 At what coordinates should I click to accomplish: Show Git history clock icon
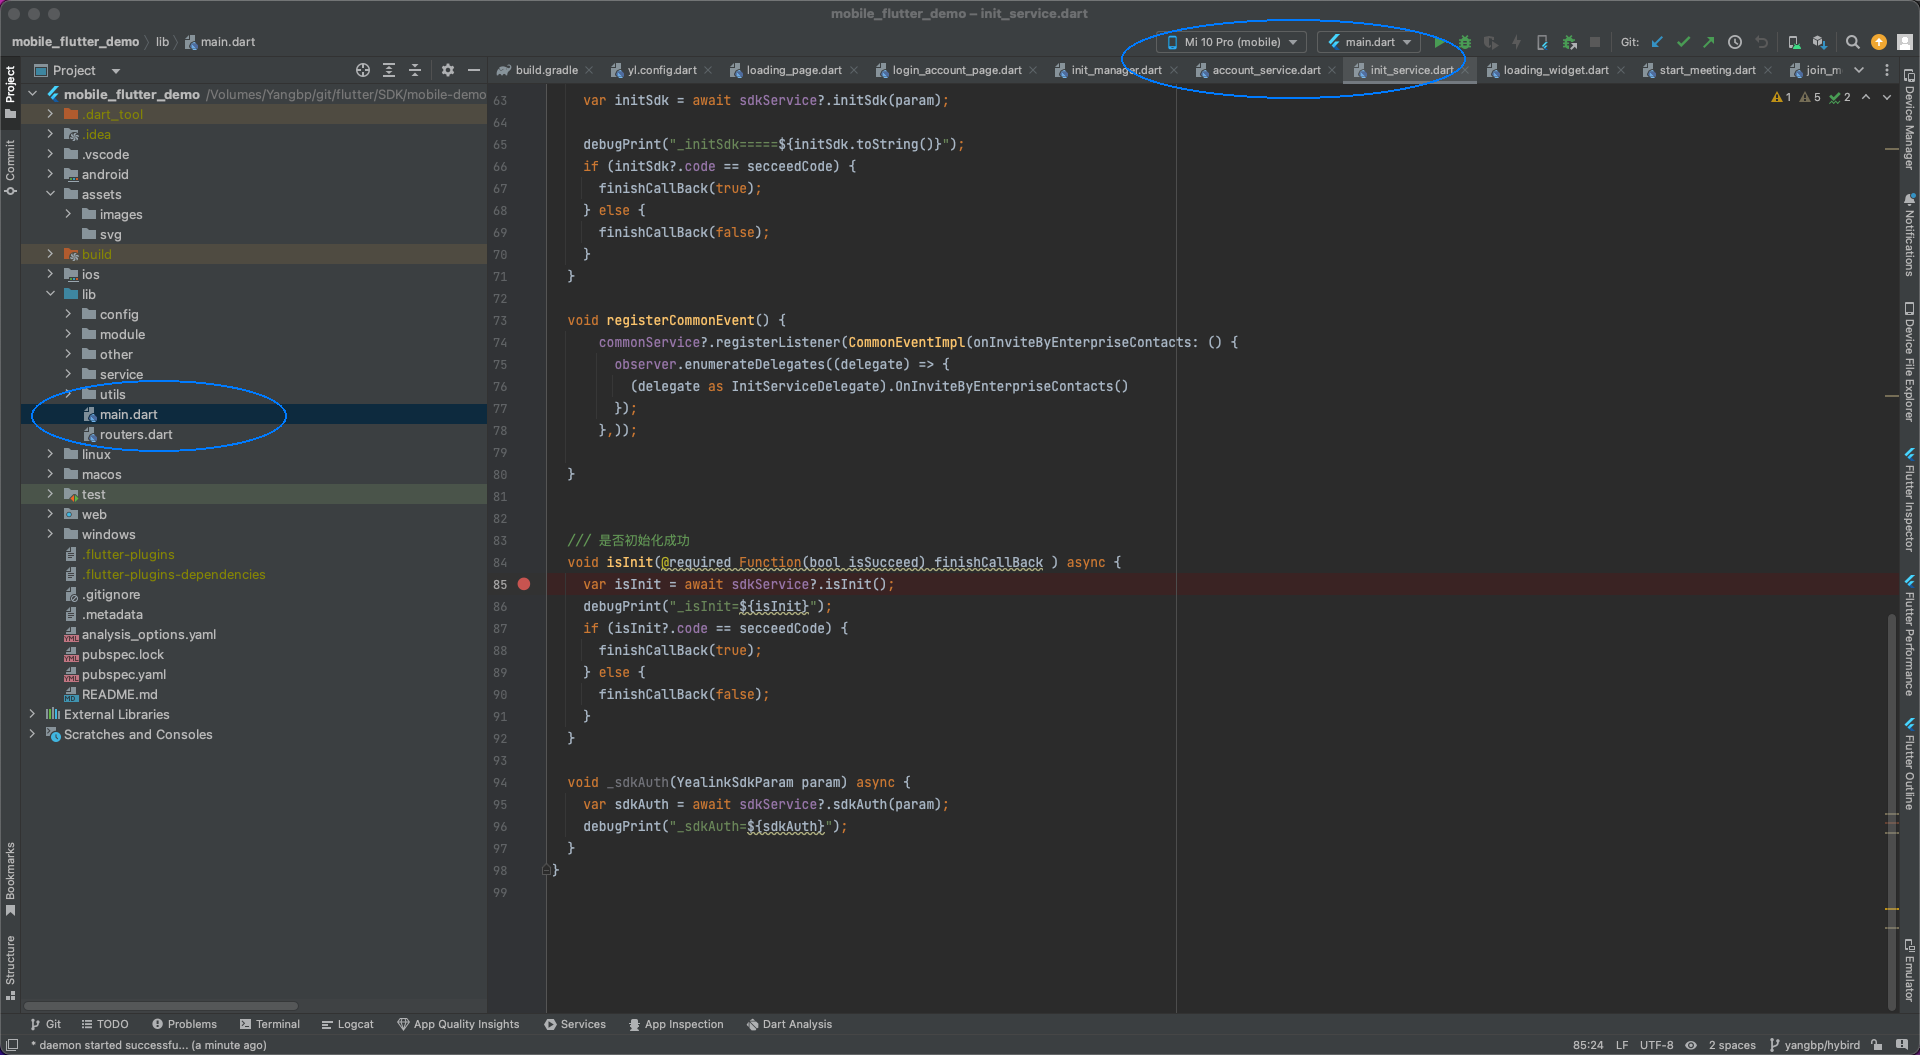pos(1735,42)
